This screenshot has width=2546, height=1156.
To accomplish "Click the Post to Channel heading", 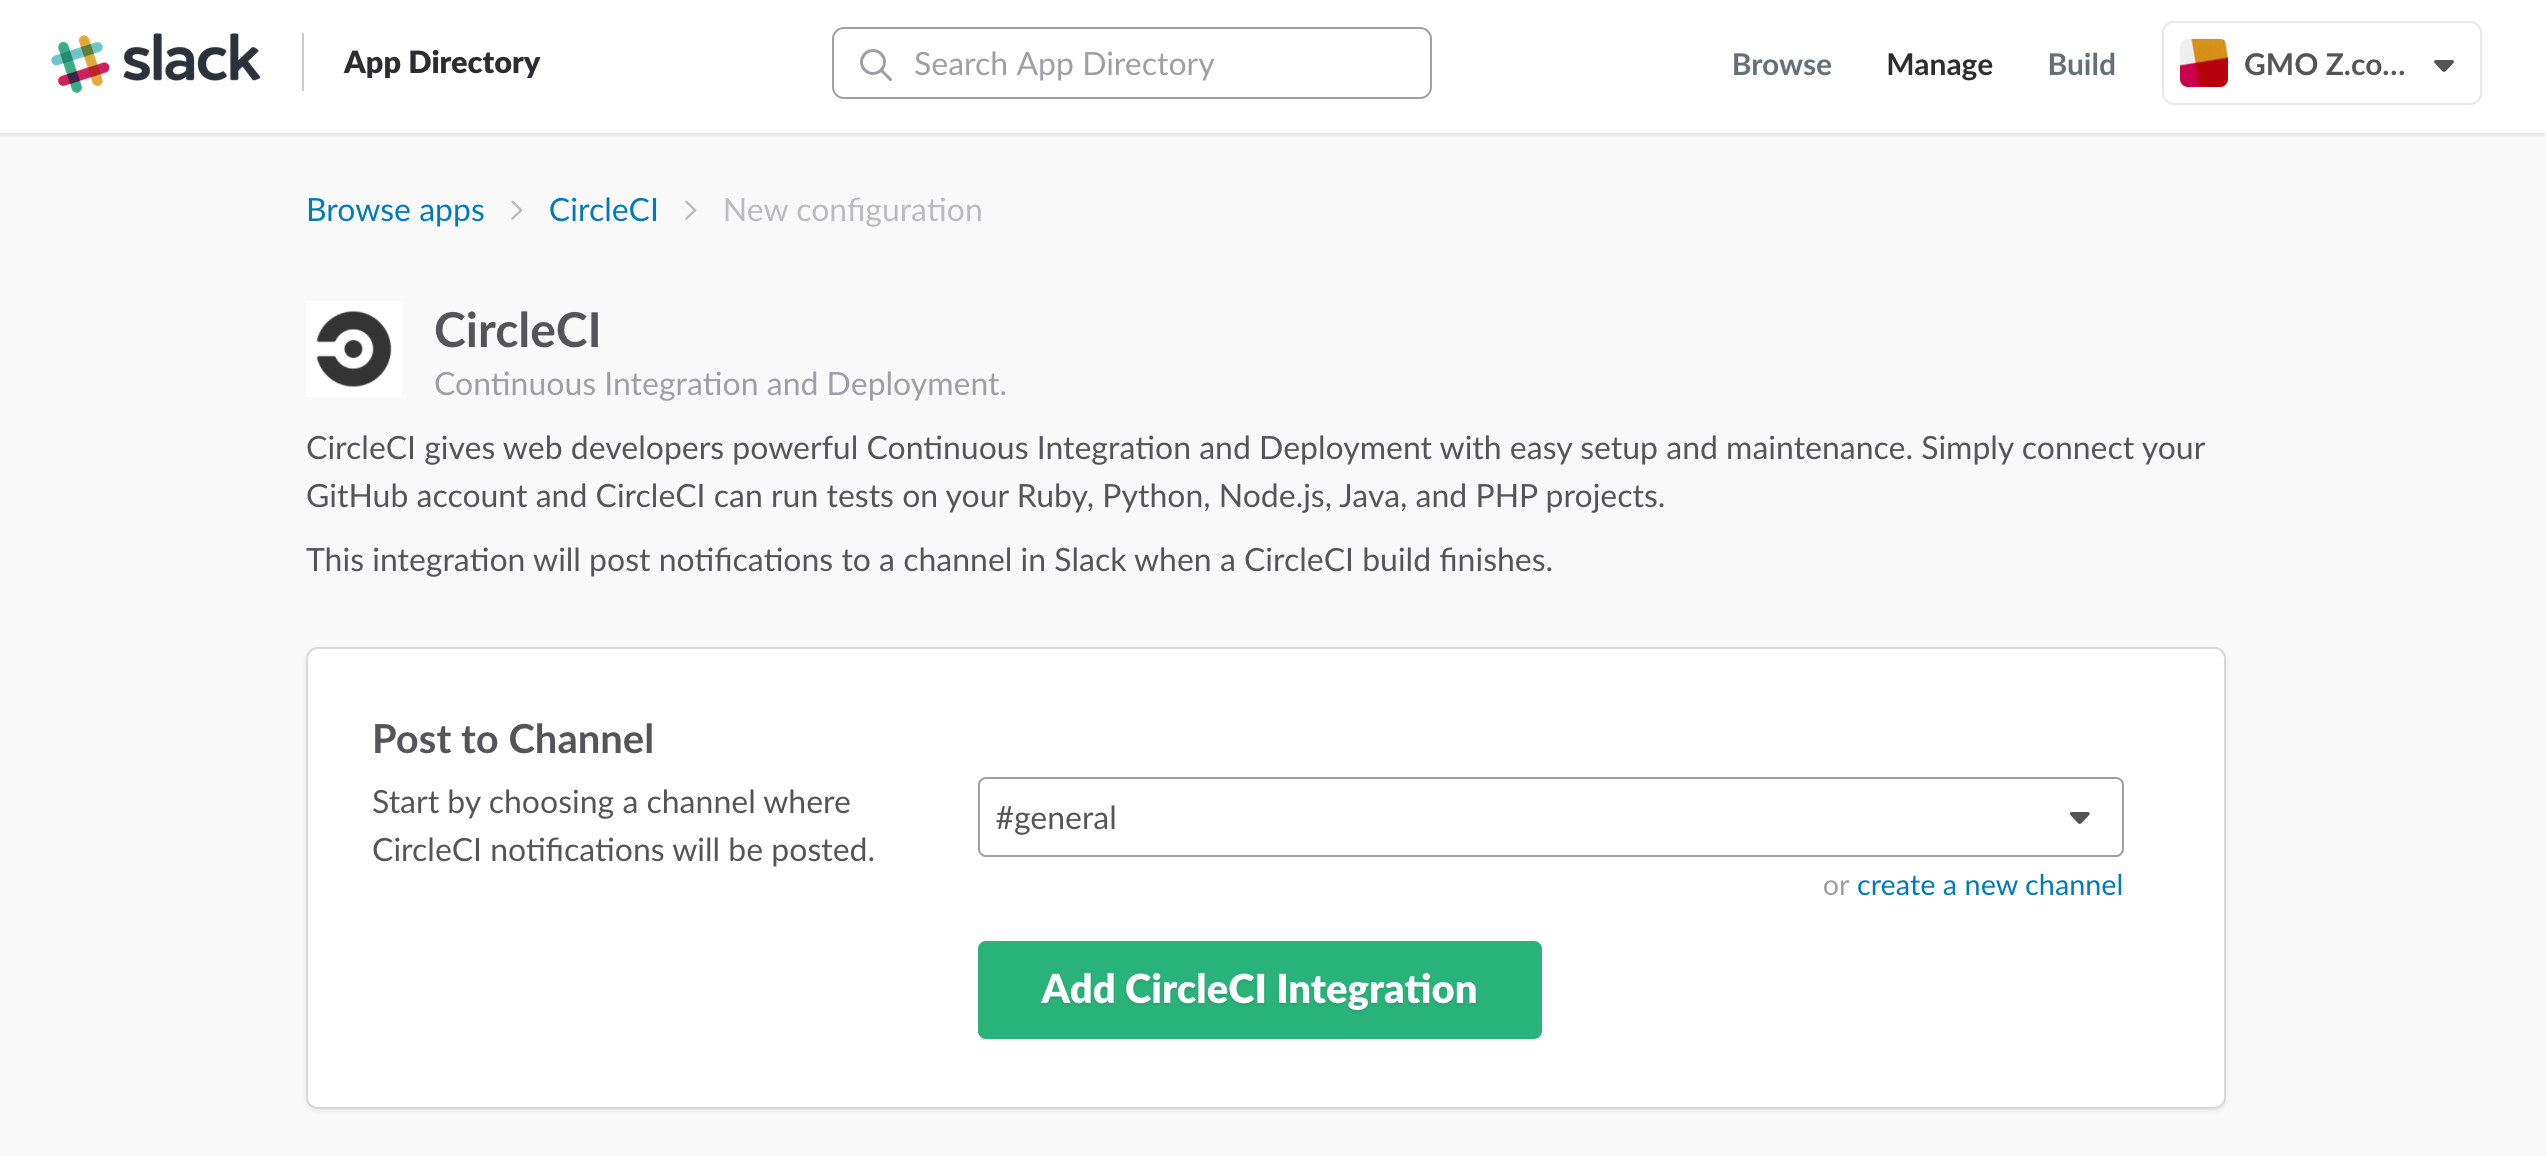I will [513, 739].
